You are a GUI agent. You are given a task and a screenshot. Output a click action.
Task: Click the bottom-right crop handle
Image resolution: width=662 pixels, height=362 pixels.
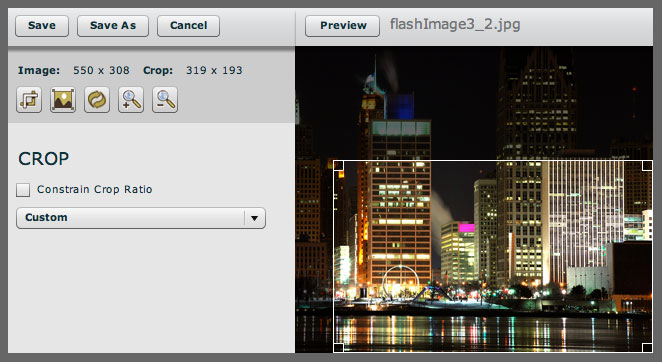point(647,347)
